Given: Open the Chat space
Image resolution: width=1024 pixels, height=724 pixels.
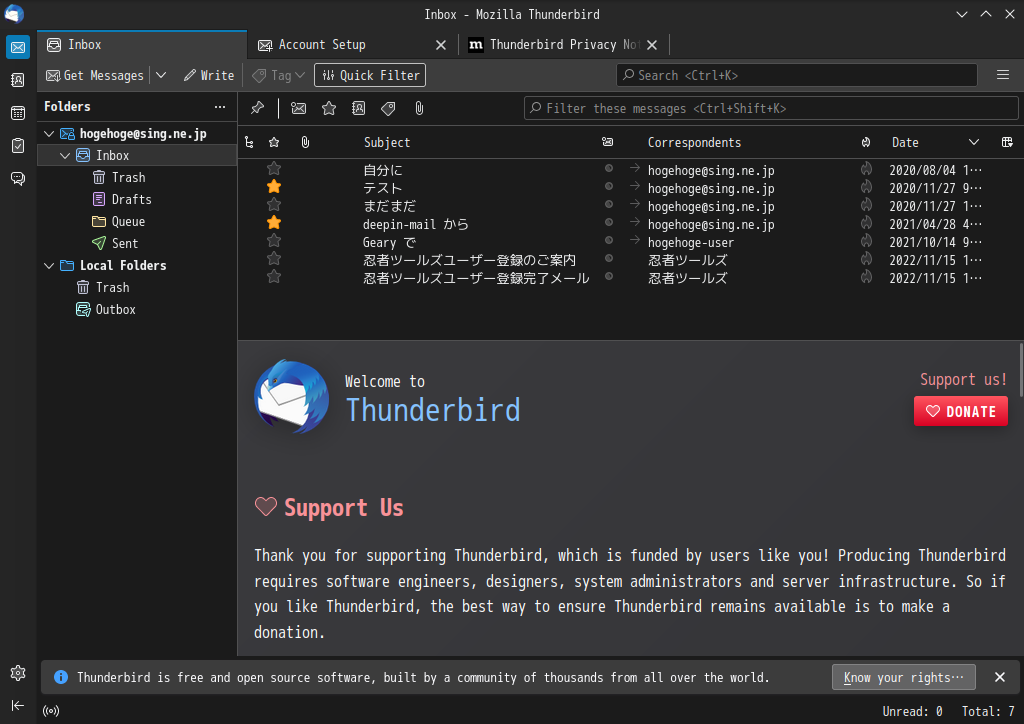Looking at the screenshot, I should (18, 178).
